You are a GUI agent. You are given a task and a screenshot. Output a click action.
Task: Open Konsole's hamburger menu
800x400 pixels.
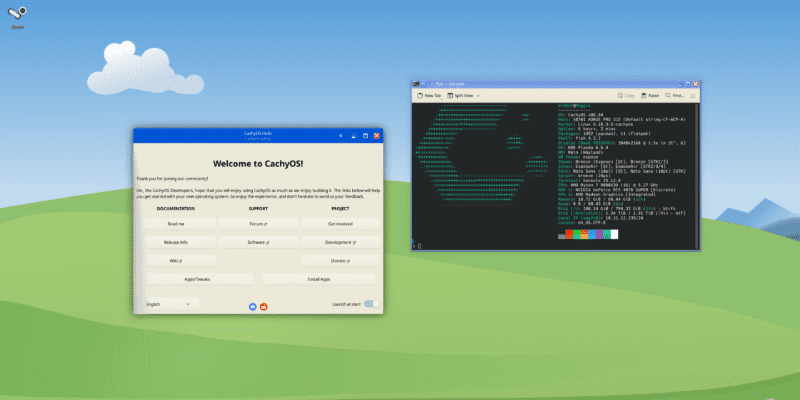point(693,96)
